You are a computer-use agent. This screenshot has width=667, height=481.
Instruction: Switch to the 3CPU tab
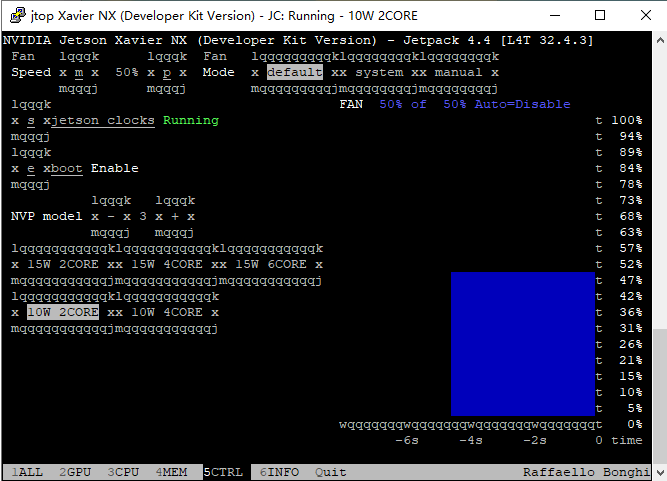coord(123,472)
